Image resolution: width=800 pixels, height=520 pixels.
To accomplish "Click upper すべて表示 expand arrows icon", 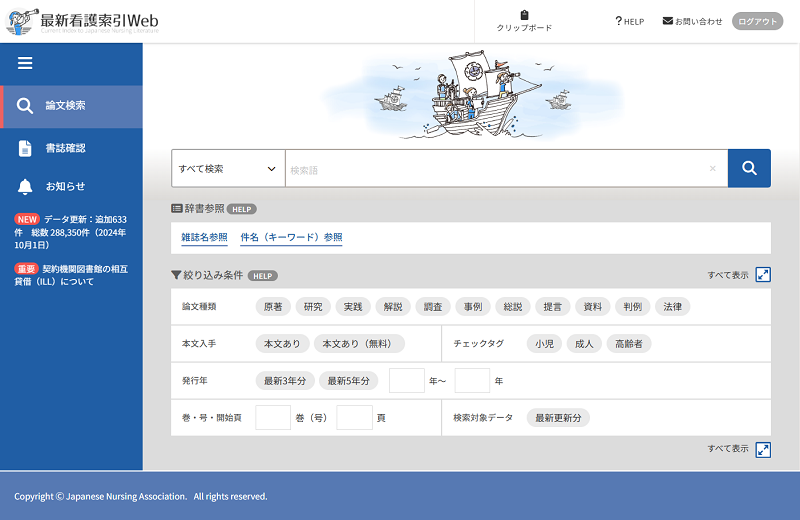I will pos(763,275).
